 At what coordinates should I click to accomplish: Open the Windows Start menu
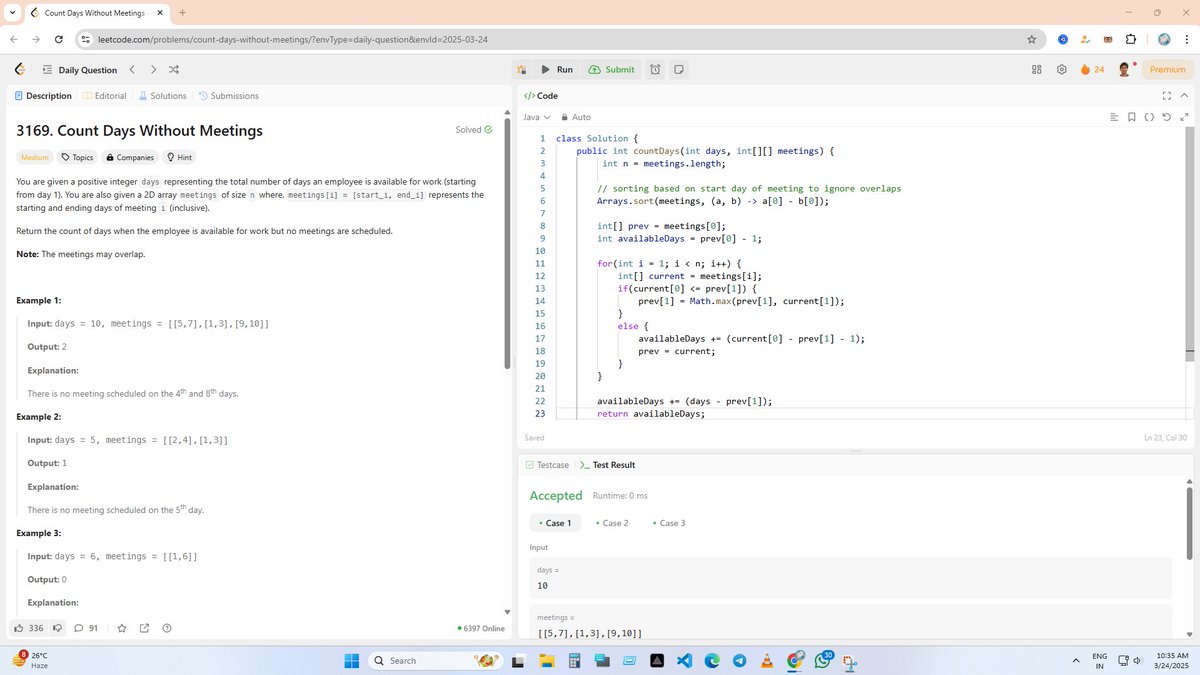(352, 661)
